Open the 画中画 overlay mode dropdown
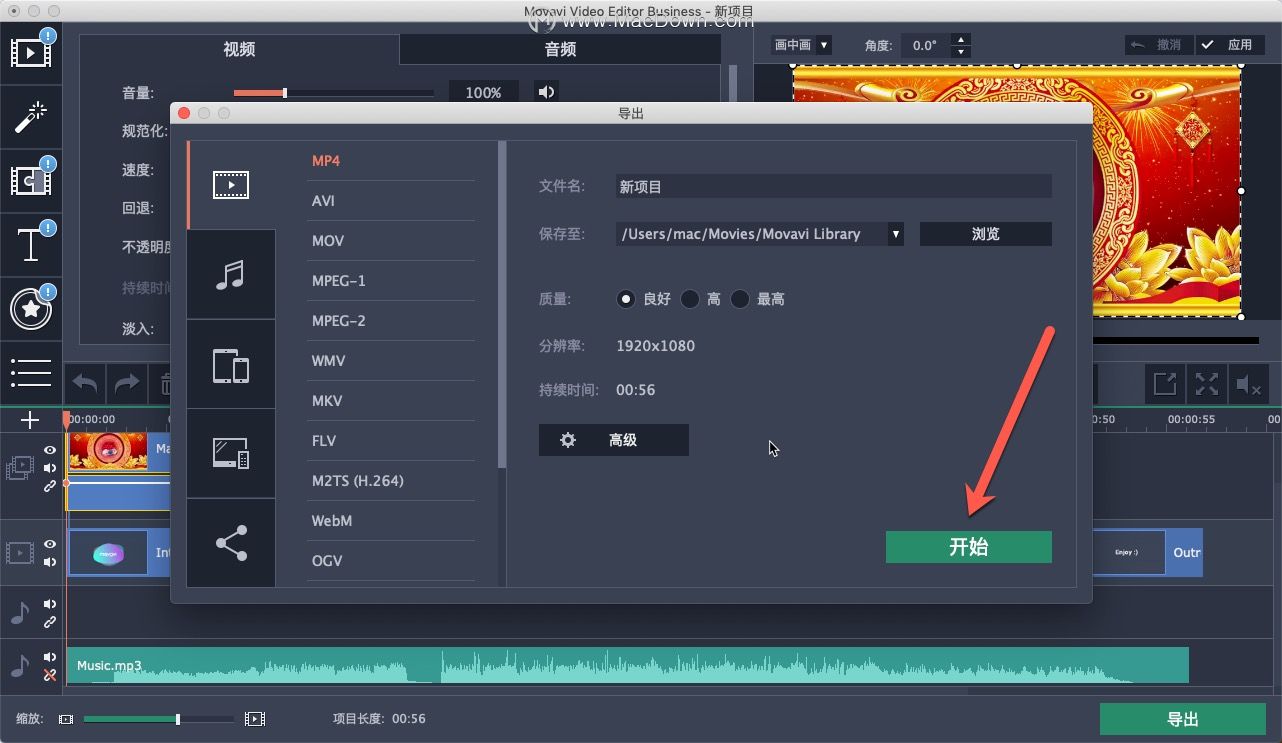 click(802, 45)
